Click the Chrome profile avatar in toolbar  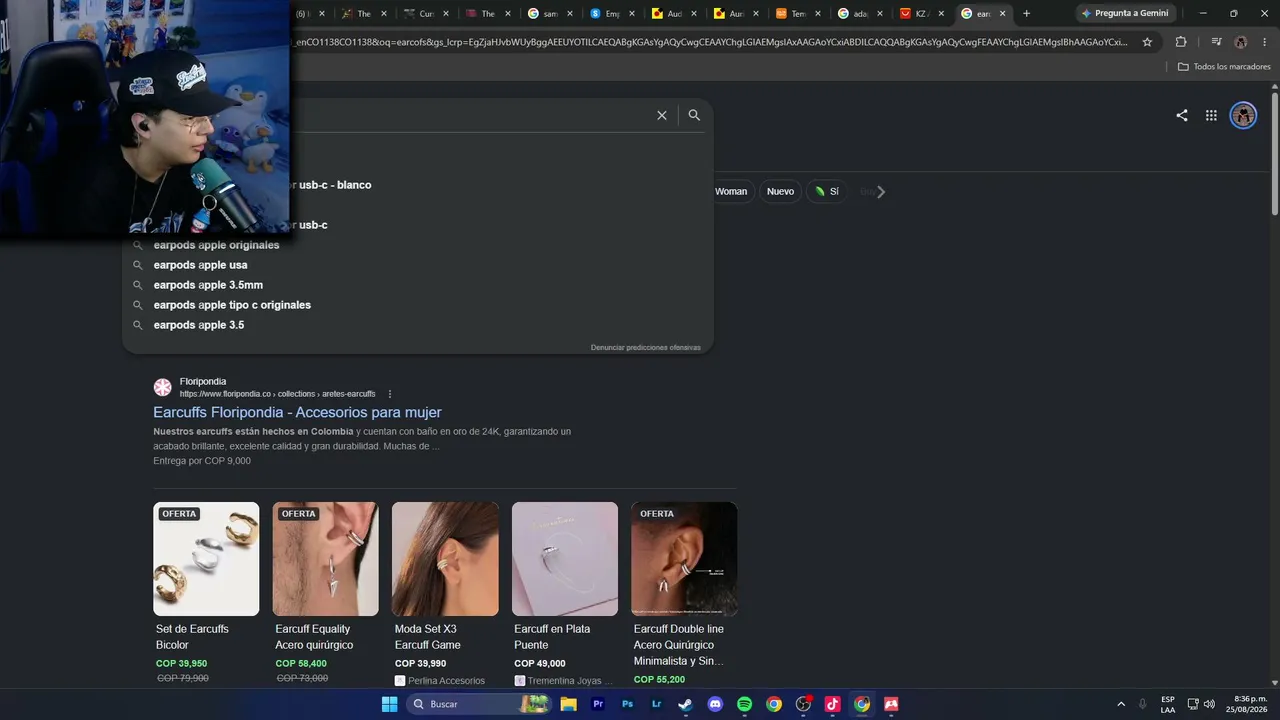point(1241,42)
